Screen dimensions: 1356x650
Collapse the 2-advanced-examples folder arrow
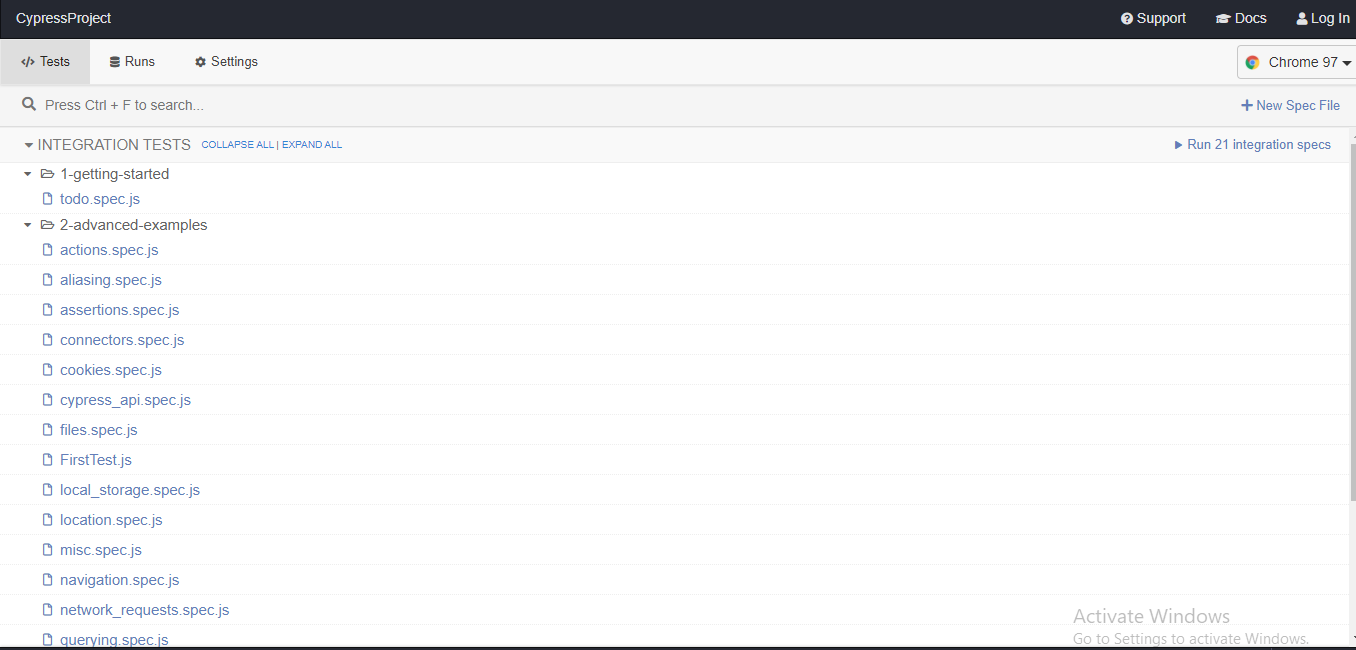[x=28, y=225]
